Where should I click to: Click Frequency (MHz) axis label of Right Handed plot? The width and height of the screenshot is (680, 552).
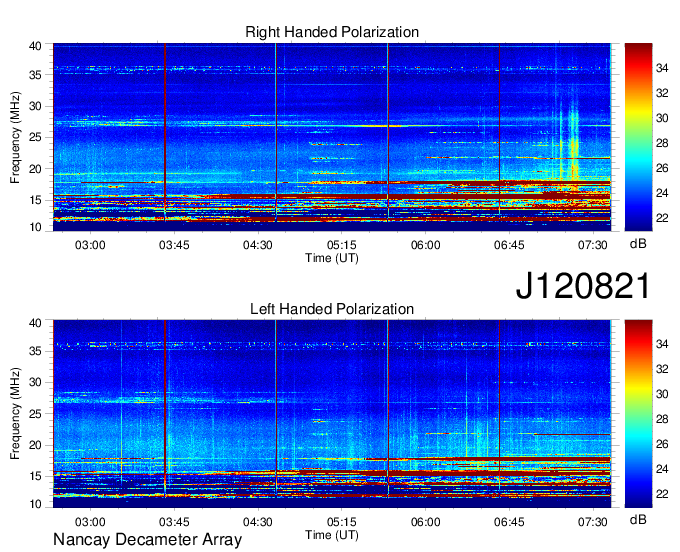point(15,137)
